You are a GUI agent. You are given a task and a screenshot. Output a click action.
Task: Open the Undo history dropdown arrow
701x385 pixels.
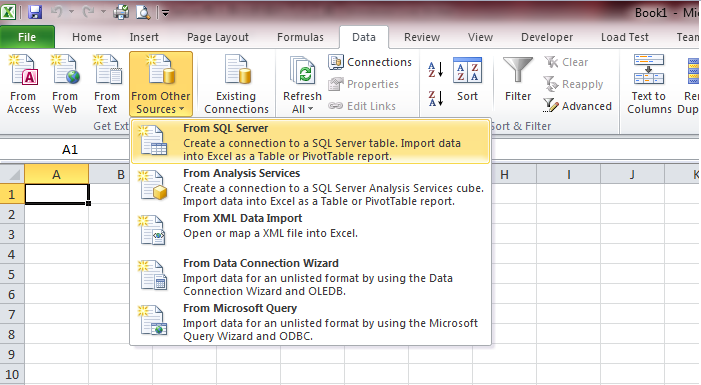pos(72,12)
